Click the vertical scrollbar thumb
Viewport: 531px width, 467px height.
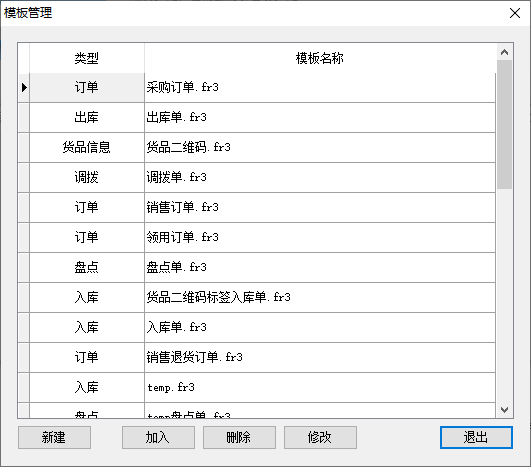click(504, 125)
